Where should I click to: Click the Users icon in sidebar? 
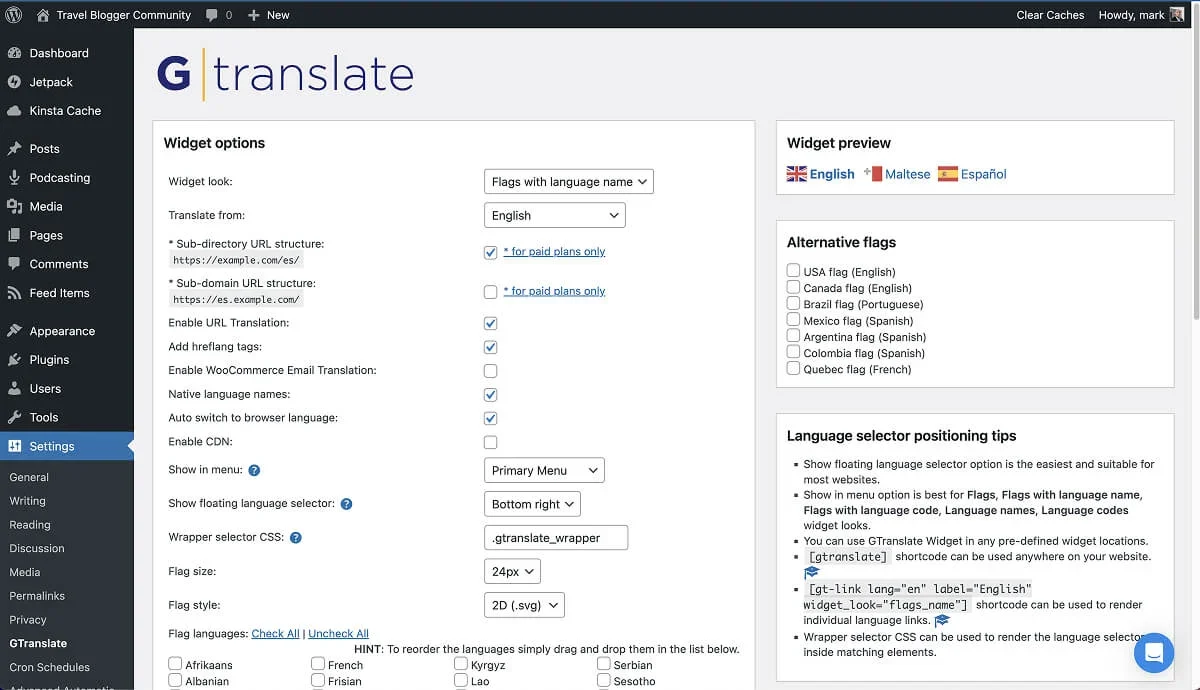[14, 388]
